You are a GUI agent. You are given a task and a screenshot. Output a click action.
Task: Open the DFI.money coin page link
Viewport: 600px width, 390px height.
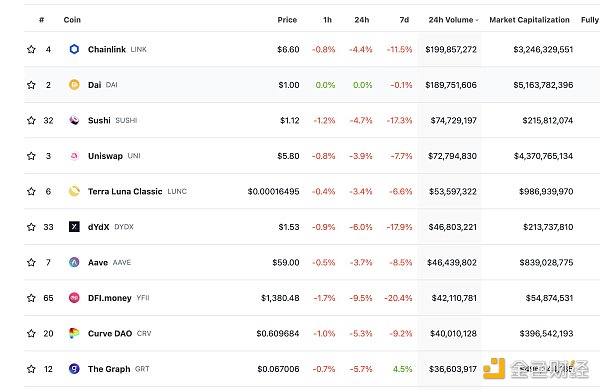[x=109, y=298]
